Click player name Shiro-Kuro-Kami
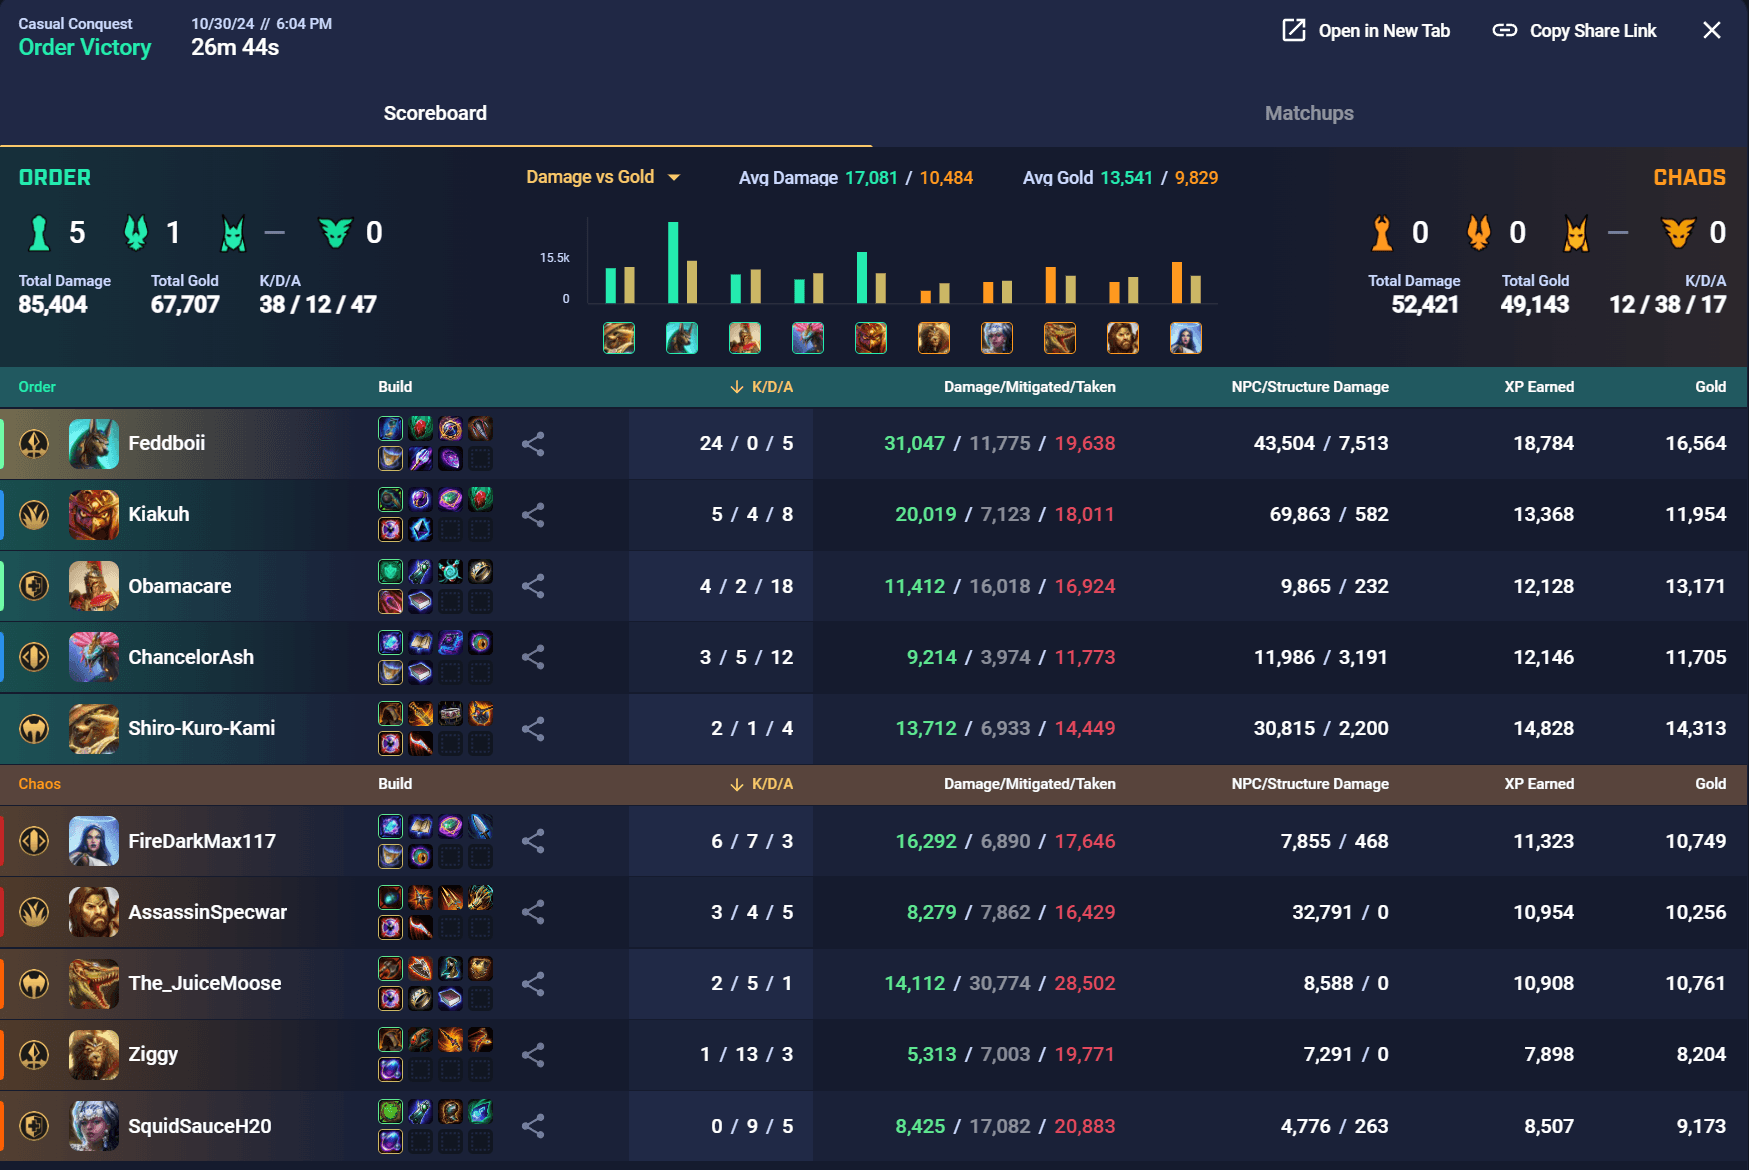Screen dimensions: 1749x1170 pyautogui.click(x=201, y=728)
